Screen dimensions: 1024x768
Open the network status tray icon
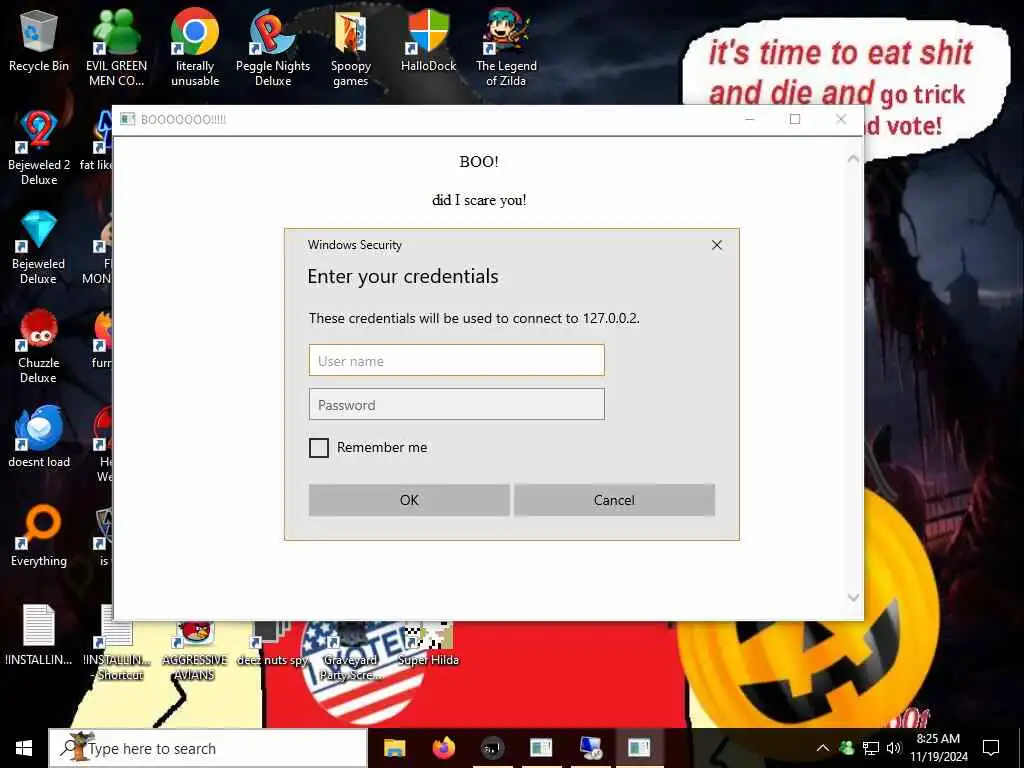pos(871,748)
